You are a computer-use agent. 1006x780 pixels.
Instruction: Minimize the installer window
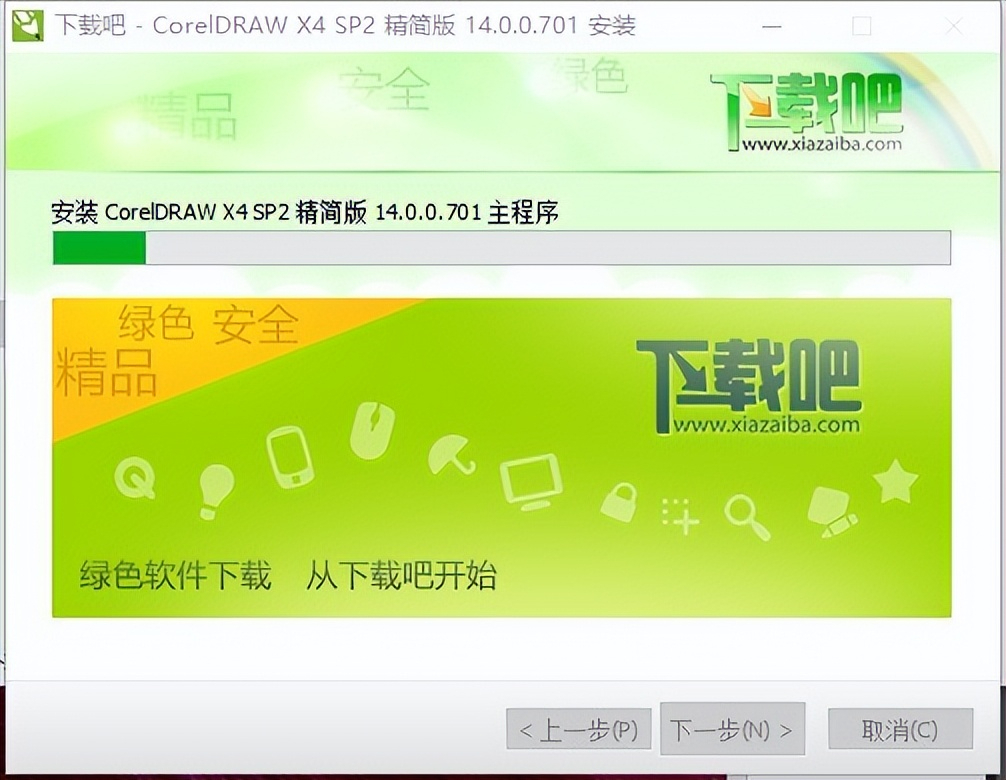[772, 26]
